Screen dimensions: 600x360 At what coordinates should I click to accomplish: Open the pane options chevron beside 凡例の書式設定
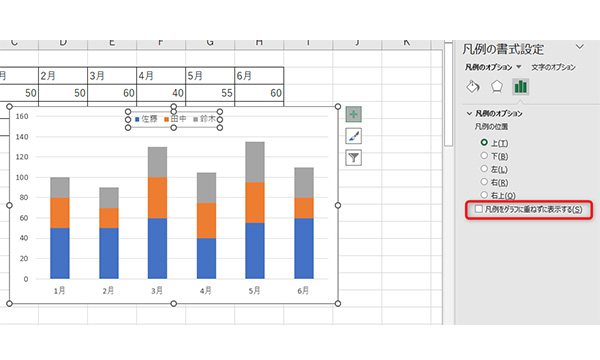click(x=580, y=47)
